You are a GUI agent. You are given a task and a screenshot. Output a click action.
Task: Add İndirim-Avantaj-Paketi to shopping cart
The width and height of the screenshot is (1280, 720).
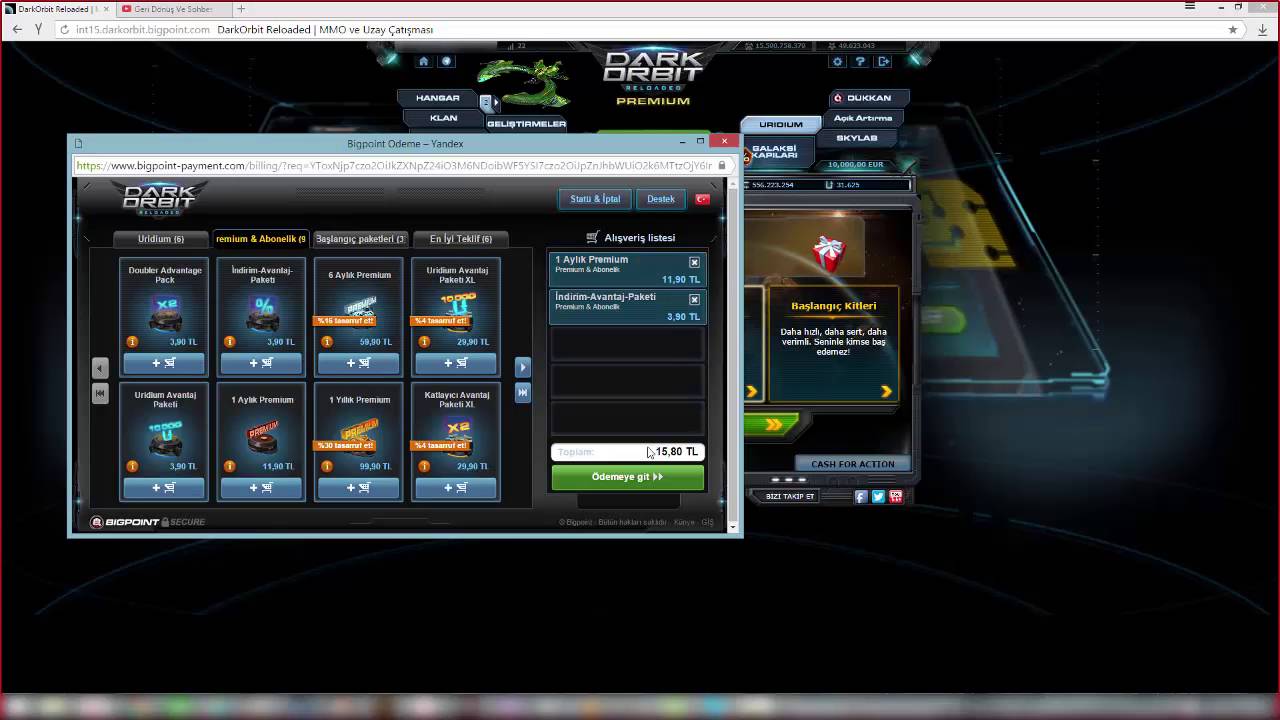(x=261, y=363)
